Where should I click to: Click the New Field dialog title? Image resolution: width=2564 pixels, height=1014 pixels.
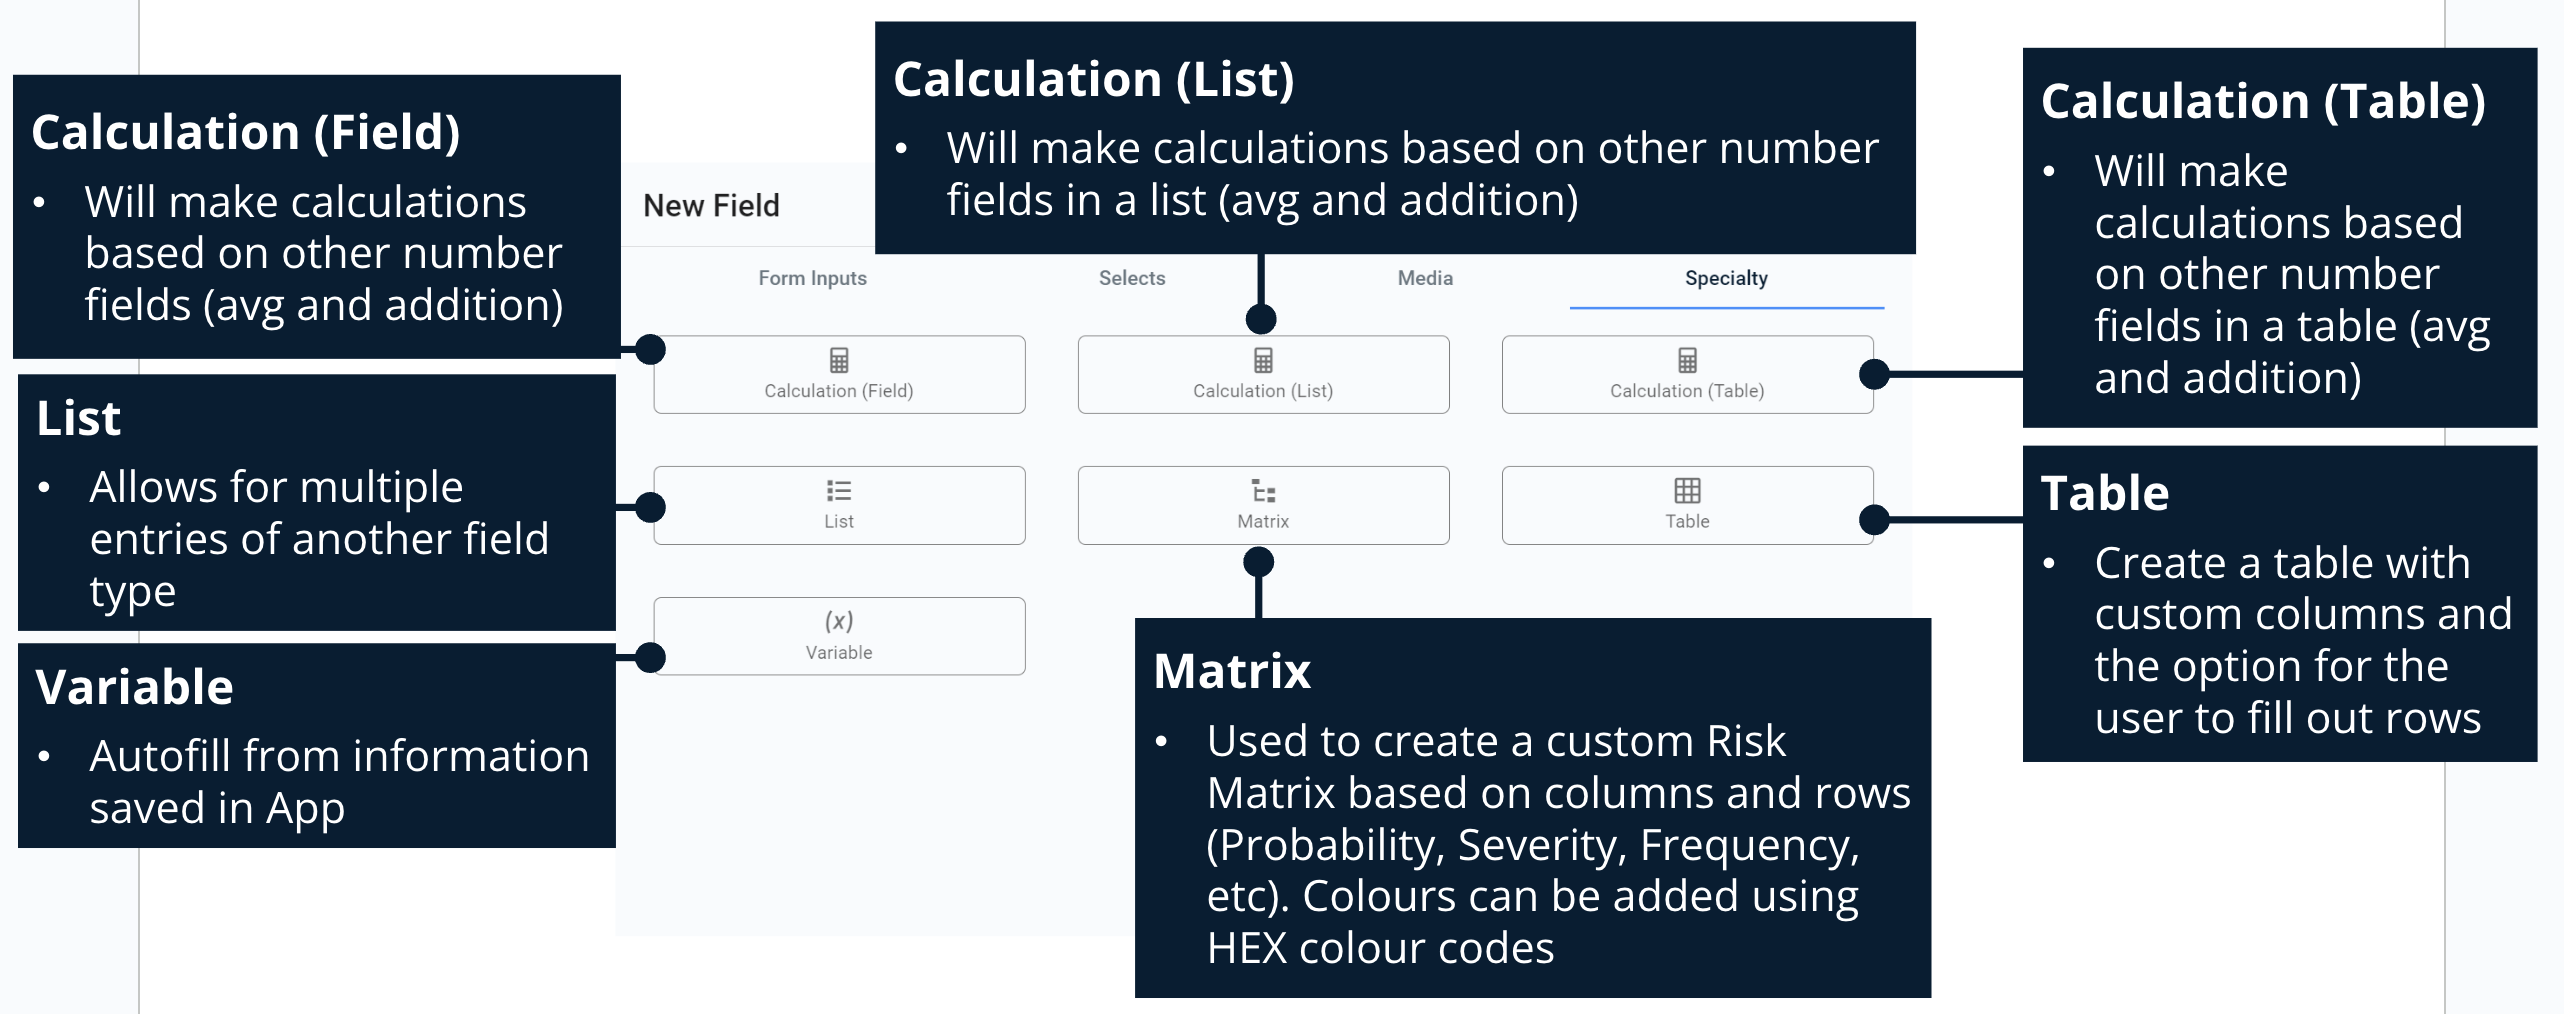(x=711, y=206)
